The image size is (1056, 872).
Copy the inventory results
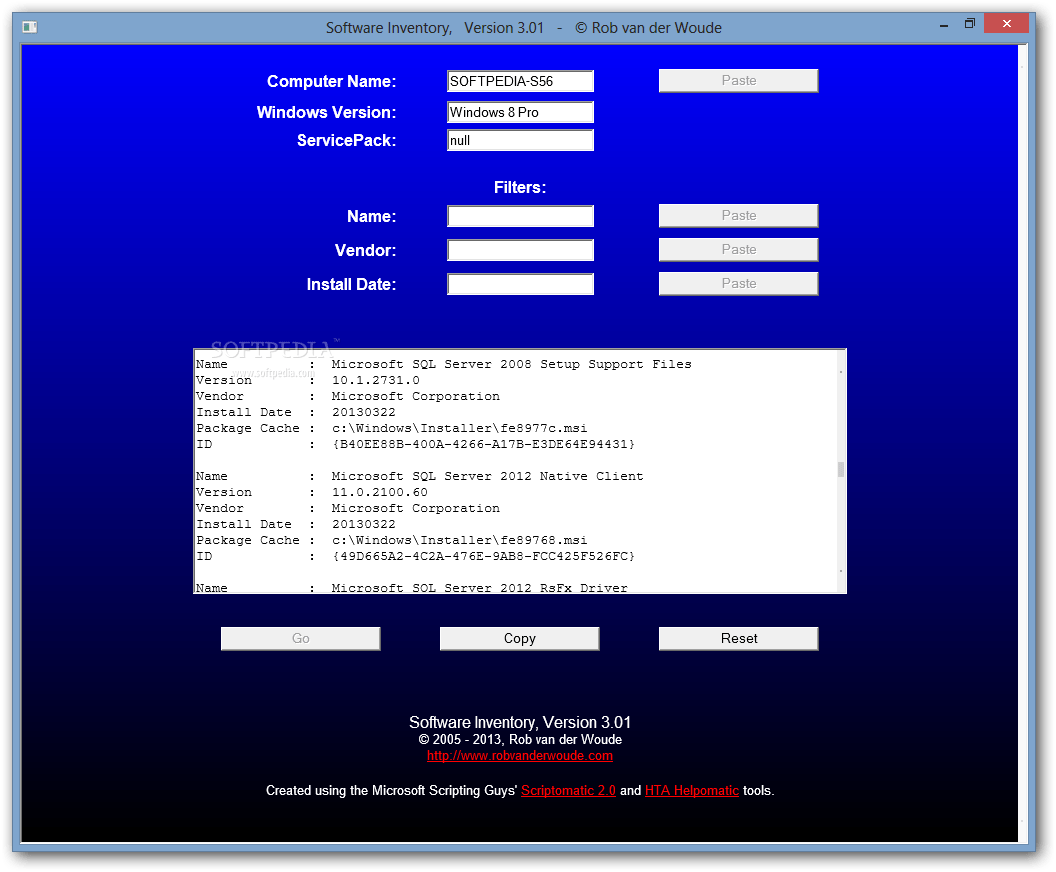[x=519, y=638]
